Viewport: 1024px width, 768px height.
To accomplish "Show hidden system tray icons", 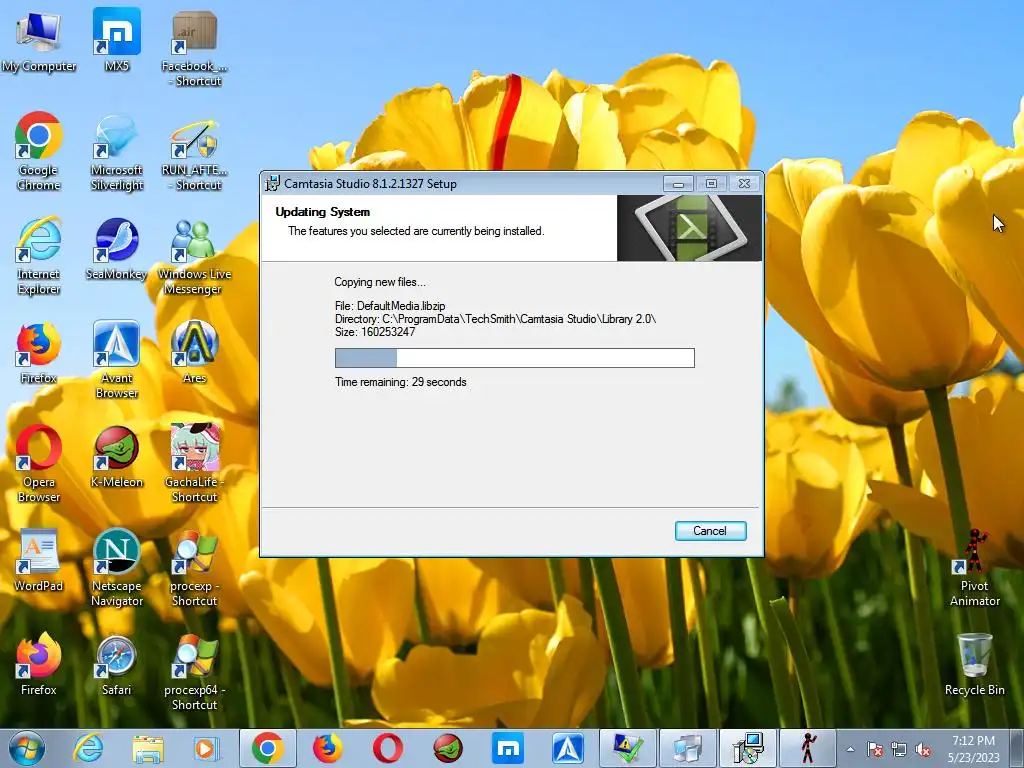I will [x=850, y=749].
